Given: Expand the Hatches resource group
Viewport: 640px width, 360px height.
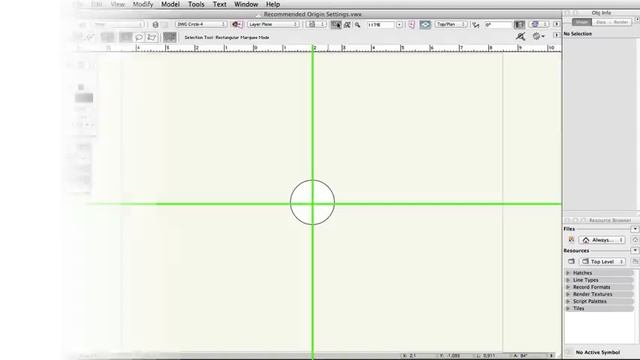Looking at the screenshot, I should (x=568, y=273).
